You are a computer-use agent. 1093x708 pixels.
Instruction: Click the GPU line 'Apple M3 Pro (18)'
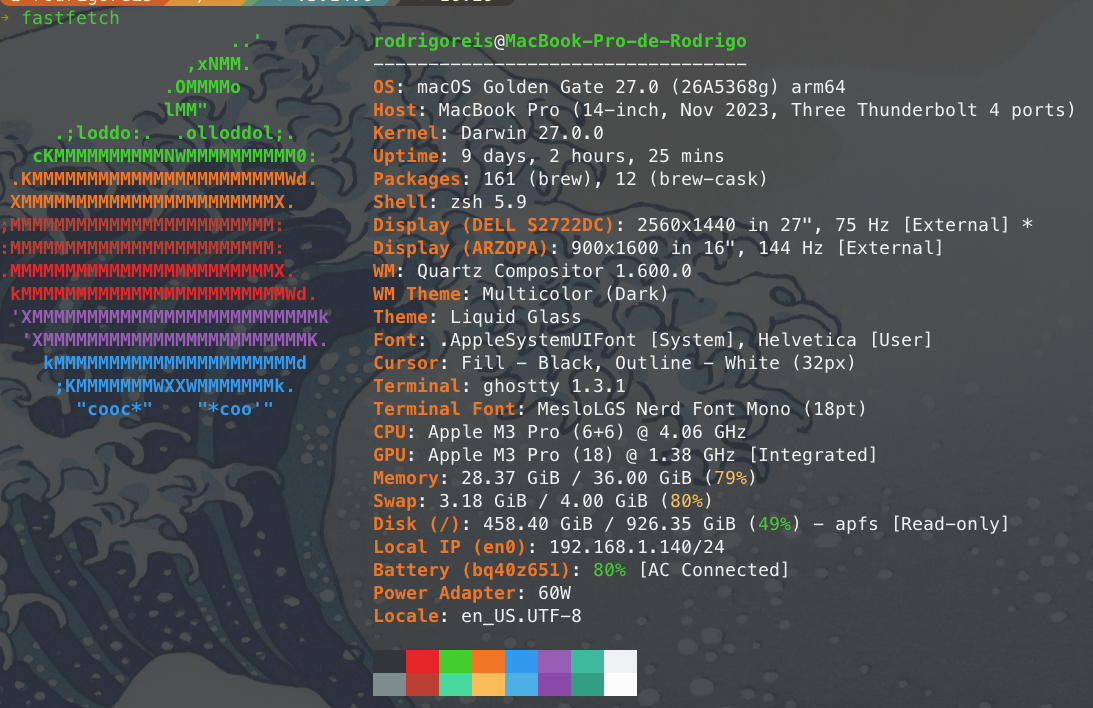(x=625, y=455)
